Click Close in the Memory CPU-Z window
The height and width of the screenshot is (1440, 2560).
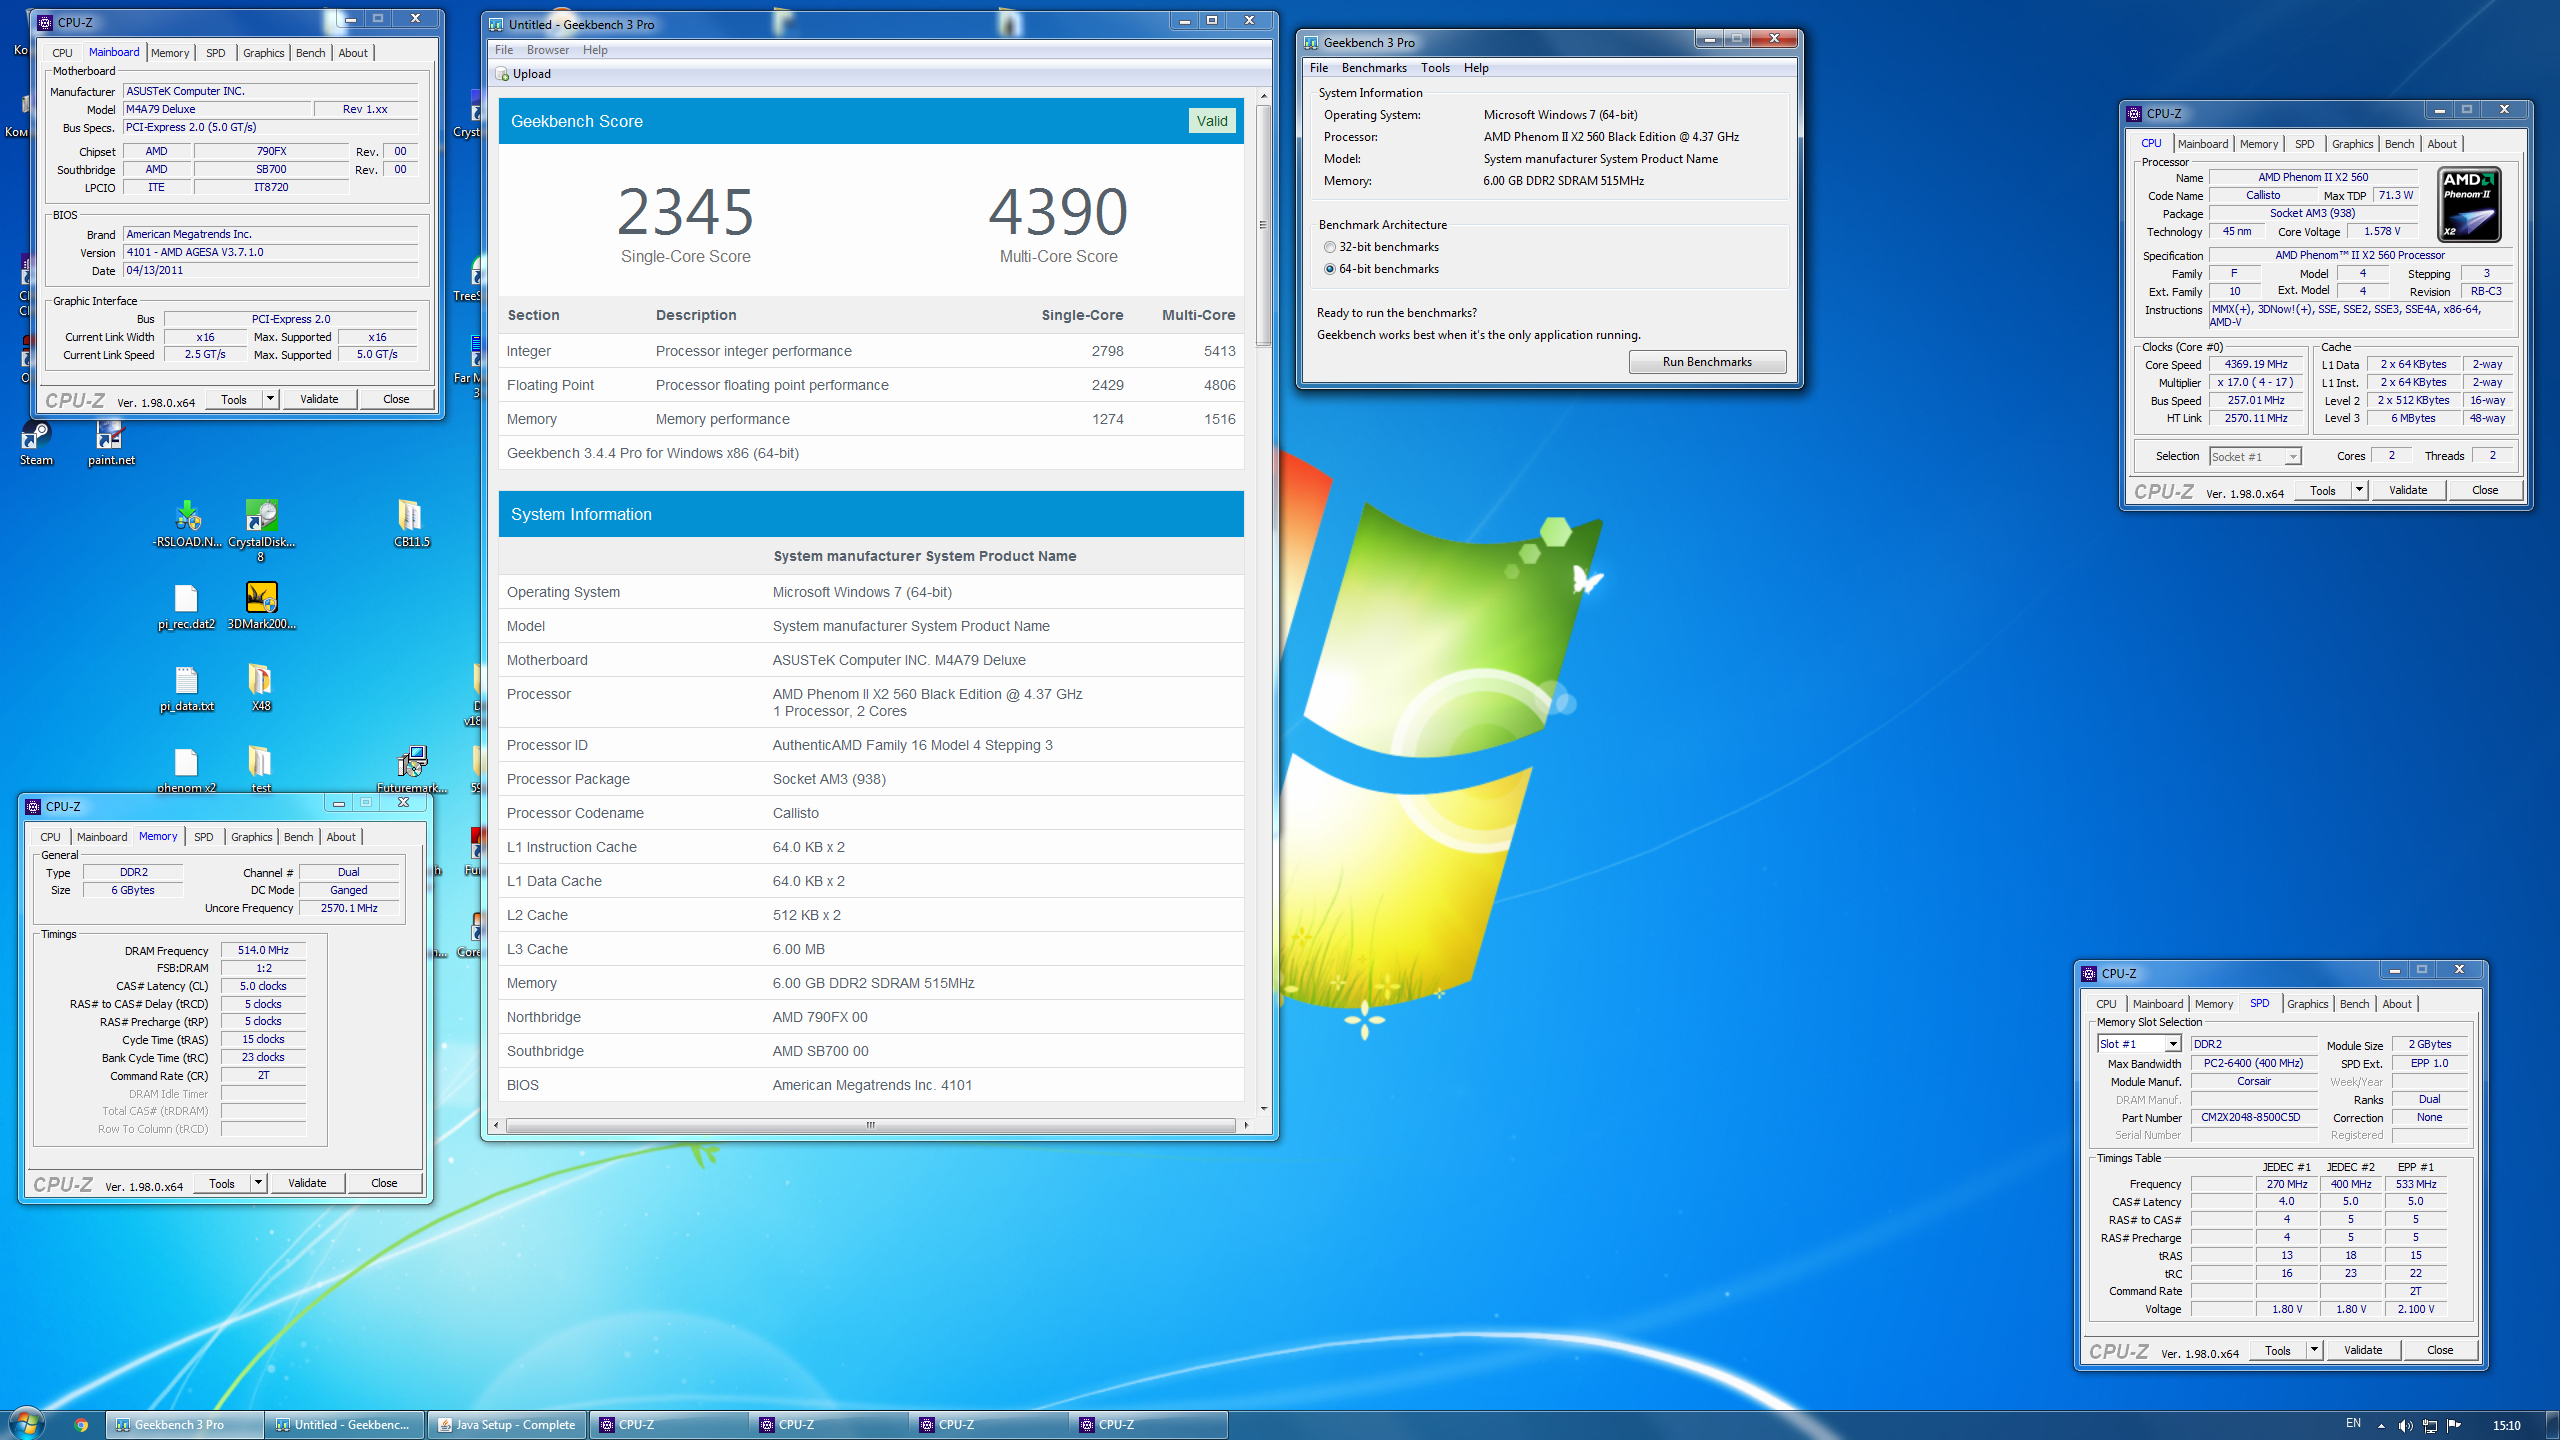coord(384,1183)
